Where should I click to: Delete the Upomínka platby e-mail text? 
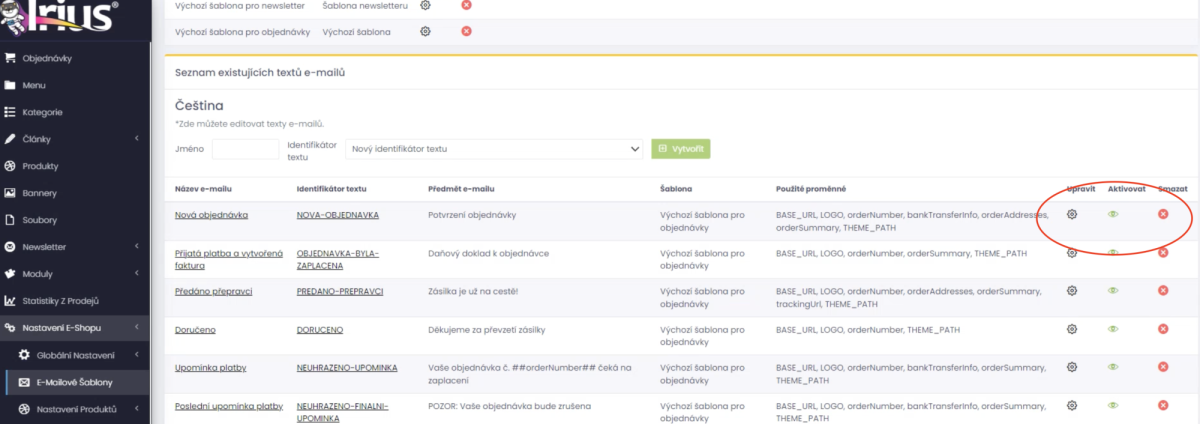pyautogui.click(x=1163, y=367)
